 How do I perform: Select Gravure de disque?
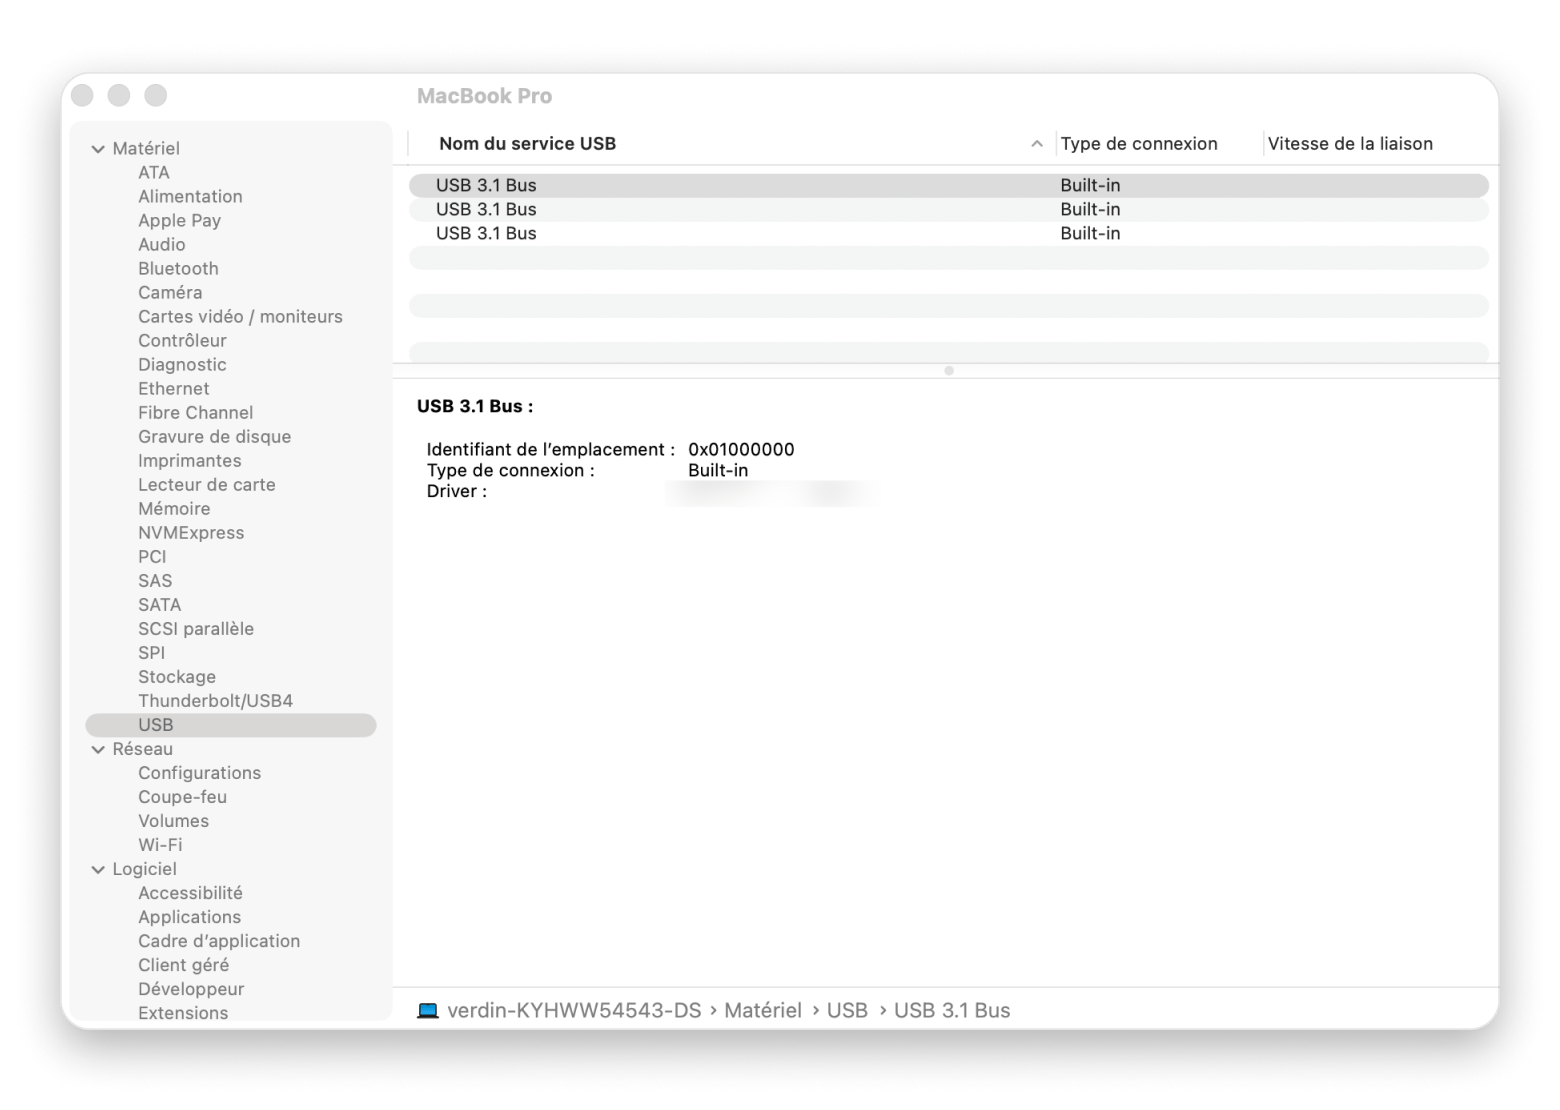(x=214, y=437)
